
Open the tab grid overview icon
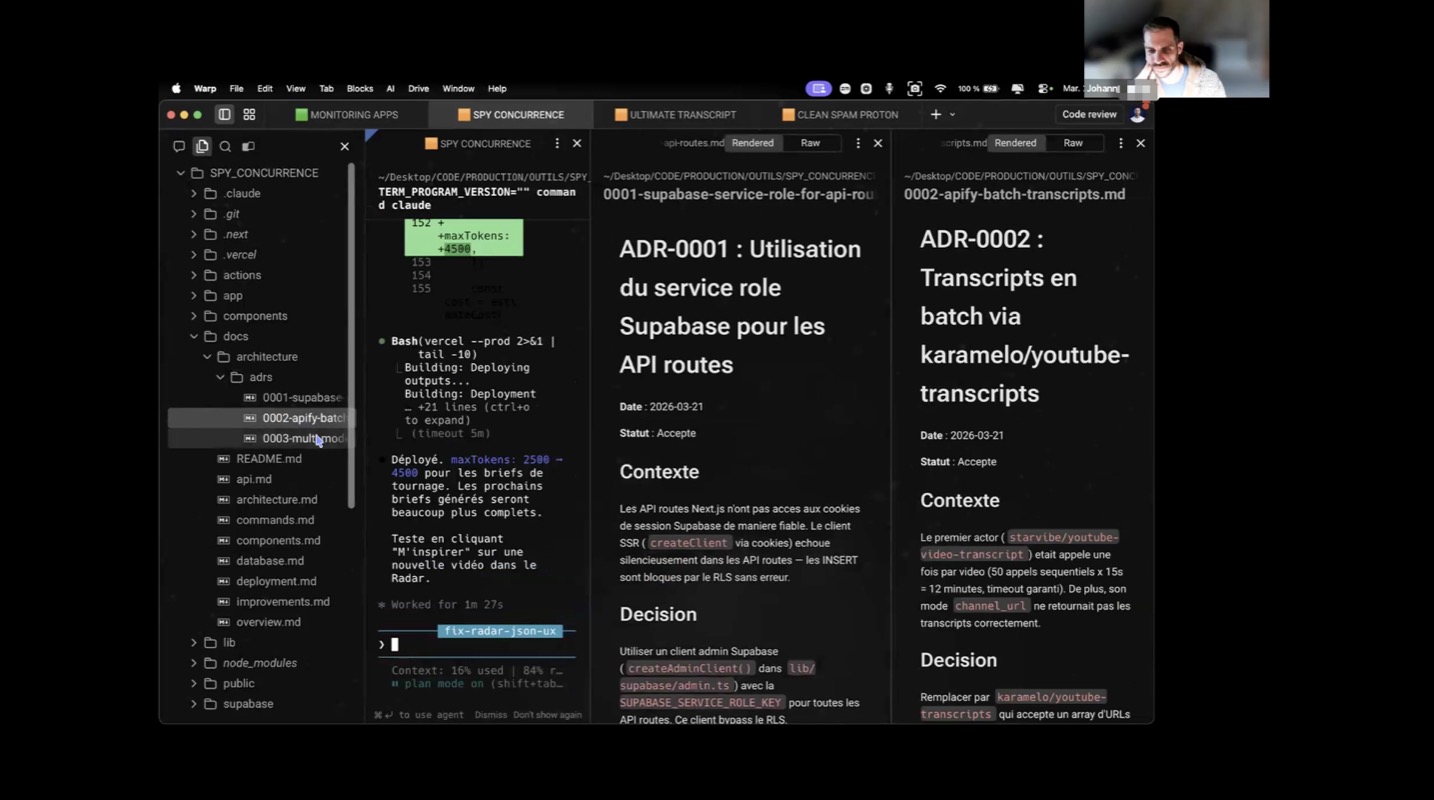tap(249, 115)
